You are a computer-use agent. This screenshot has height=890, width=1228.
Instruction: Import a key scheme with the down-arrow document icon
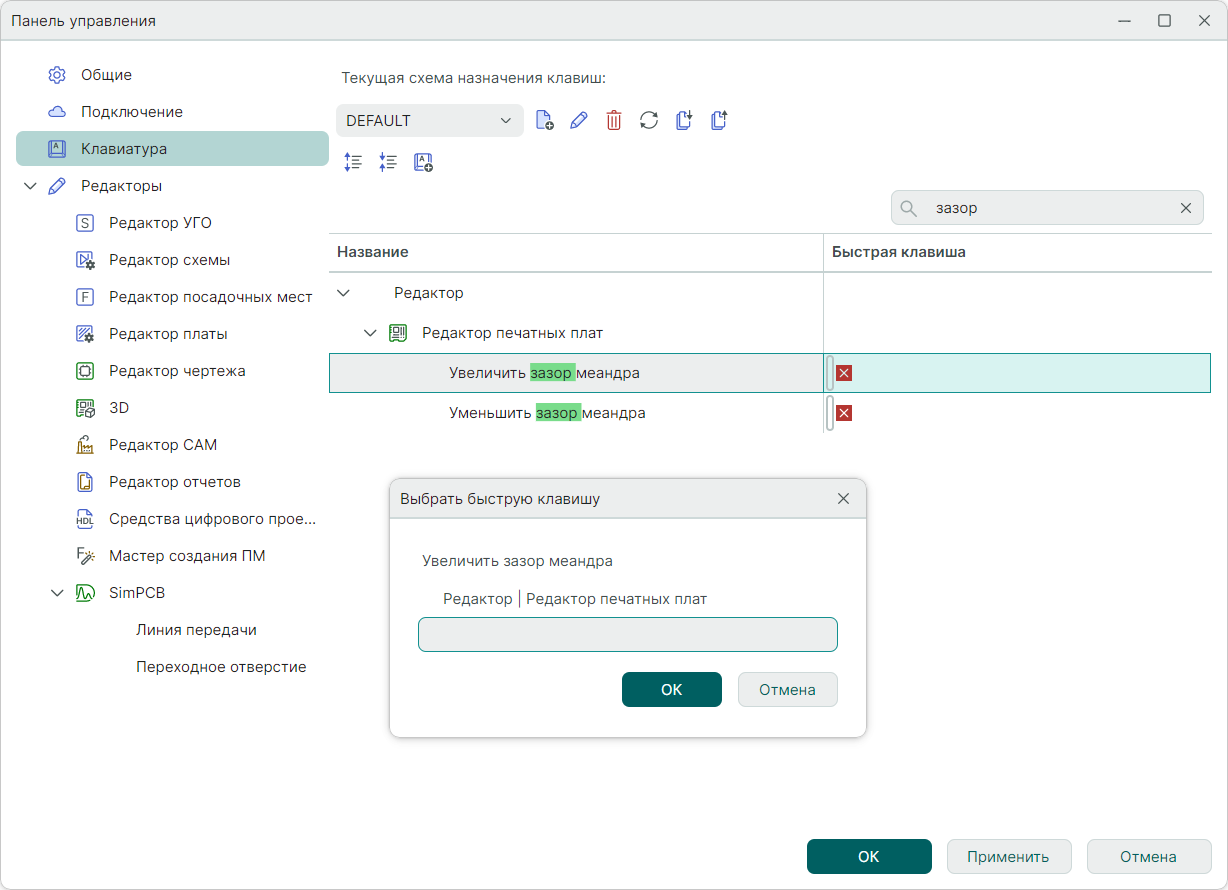684,121
